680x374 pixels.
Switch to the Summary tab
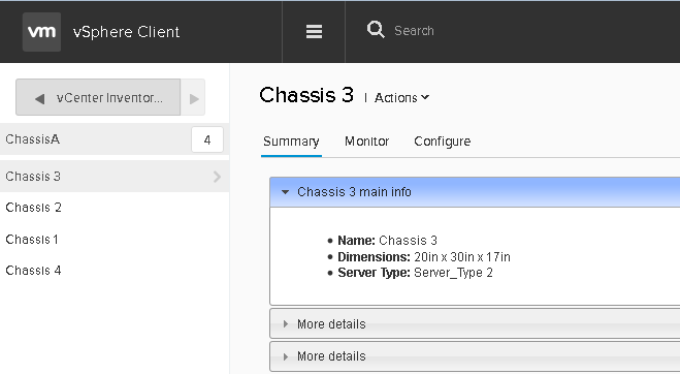(x=291, y=141)
